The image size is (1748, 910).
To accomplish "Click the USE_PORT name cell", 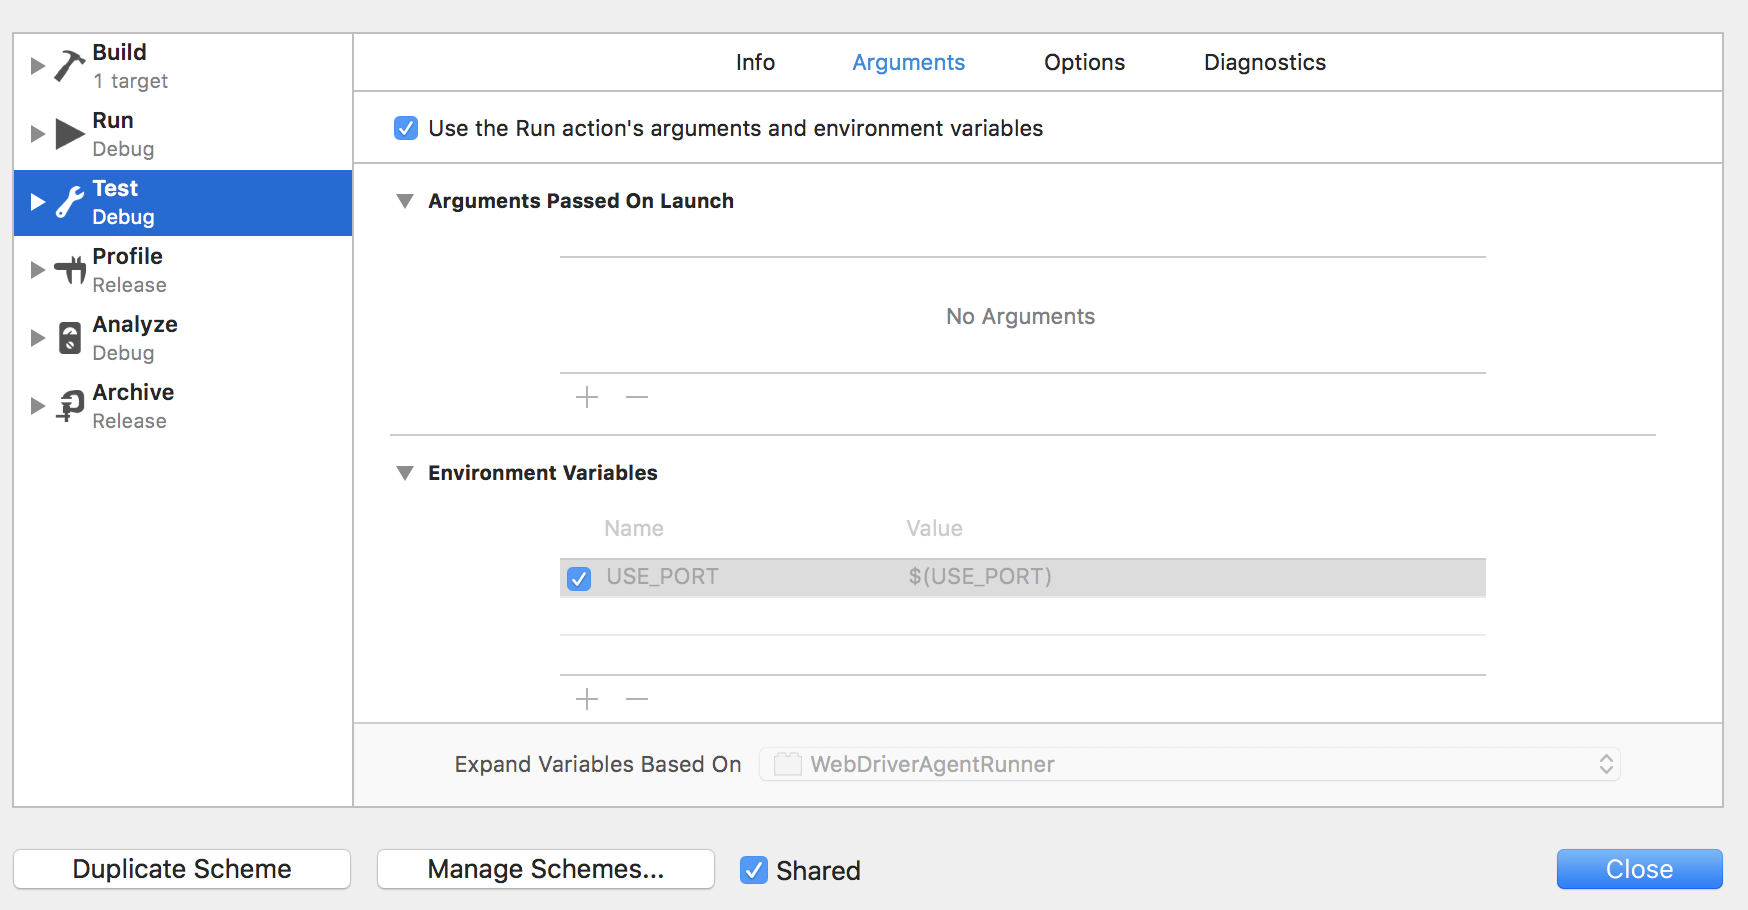I will click(662, 577).
